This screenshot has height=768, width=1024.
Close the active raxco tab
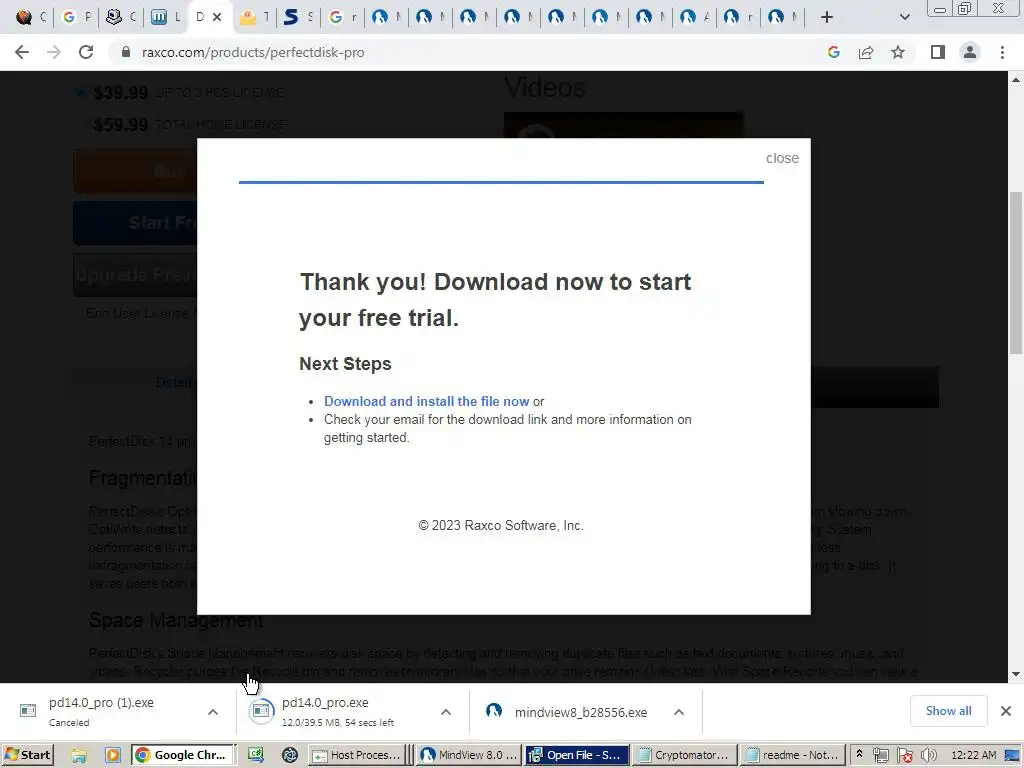click(x=217, y=17)
